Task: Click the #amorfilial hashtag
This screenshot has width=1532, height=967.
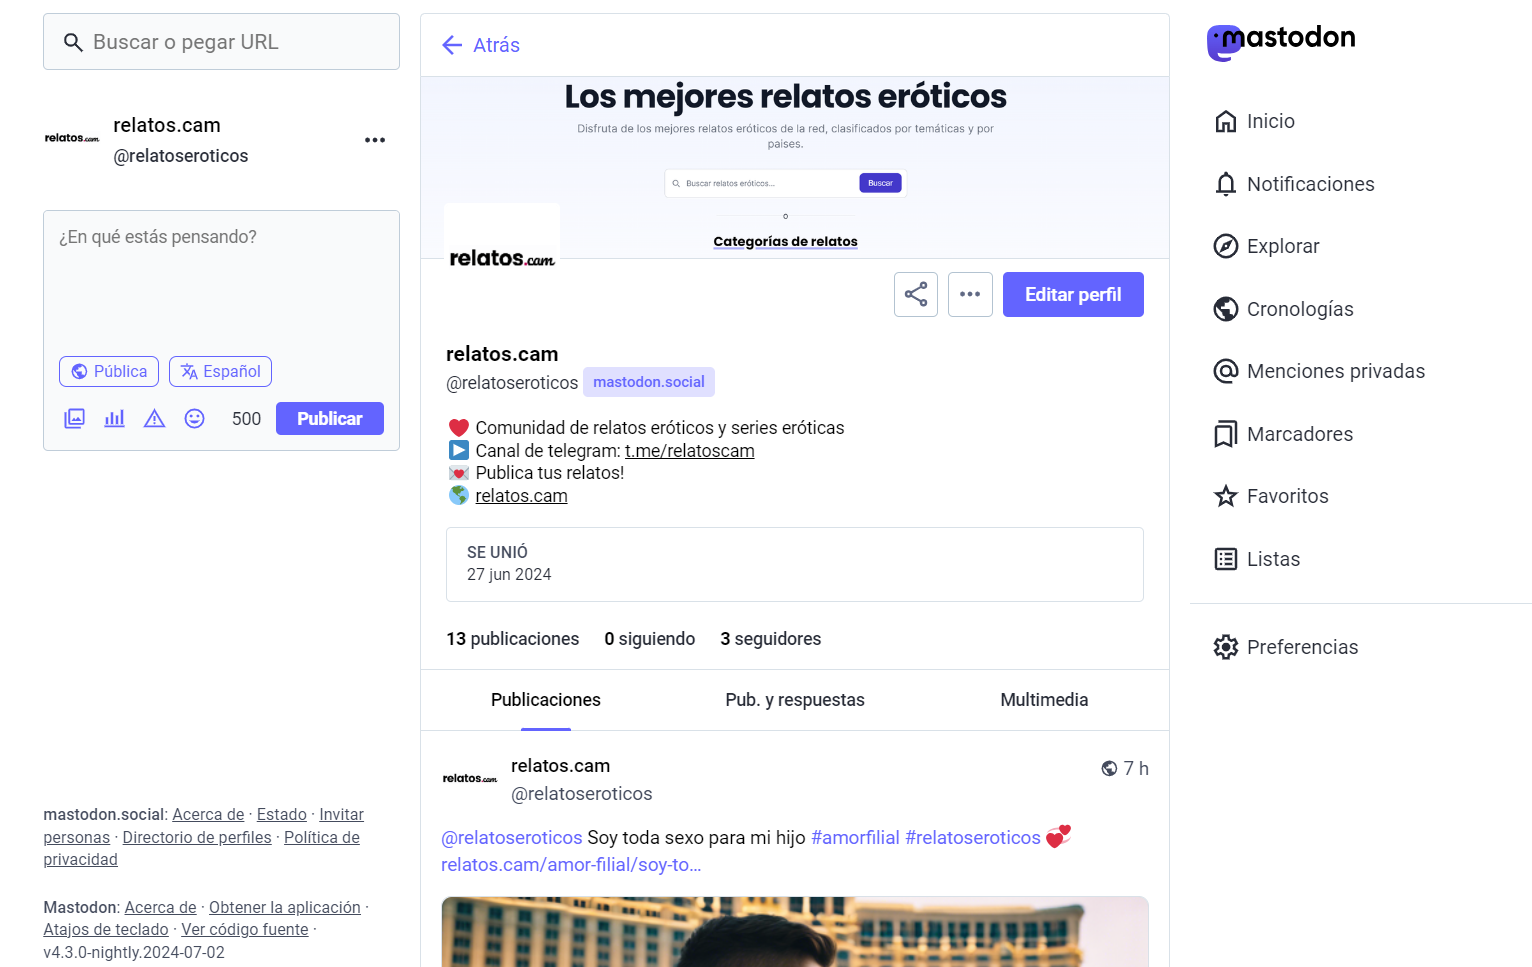Action: (855, 838)
